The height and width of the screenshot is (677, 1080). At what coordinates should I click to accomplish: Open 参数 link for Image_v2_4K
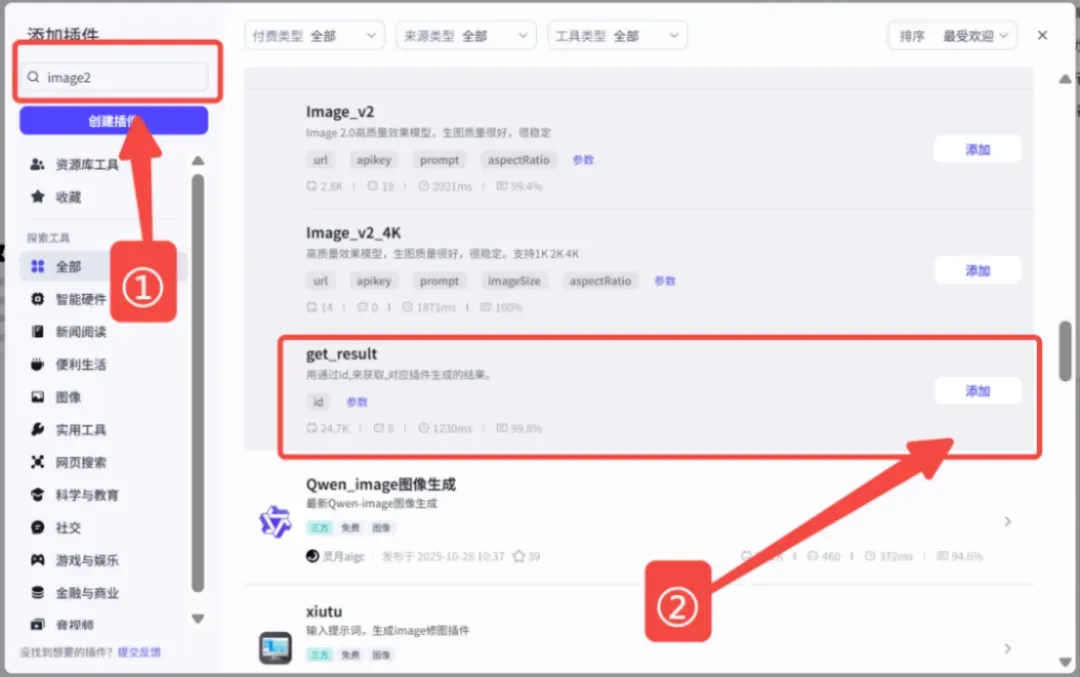pyautogui.click(x=665, y=281)
